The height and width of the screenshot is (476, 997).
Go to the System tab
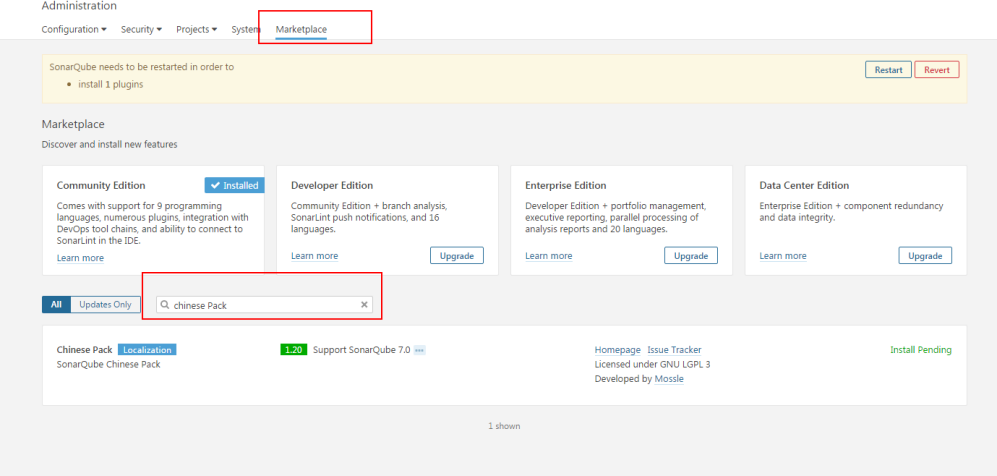point(245,29)
